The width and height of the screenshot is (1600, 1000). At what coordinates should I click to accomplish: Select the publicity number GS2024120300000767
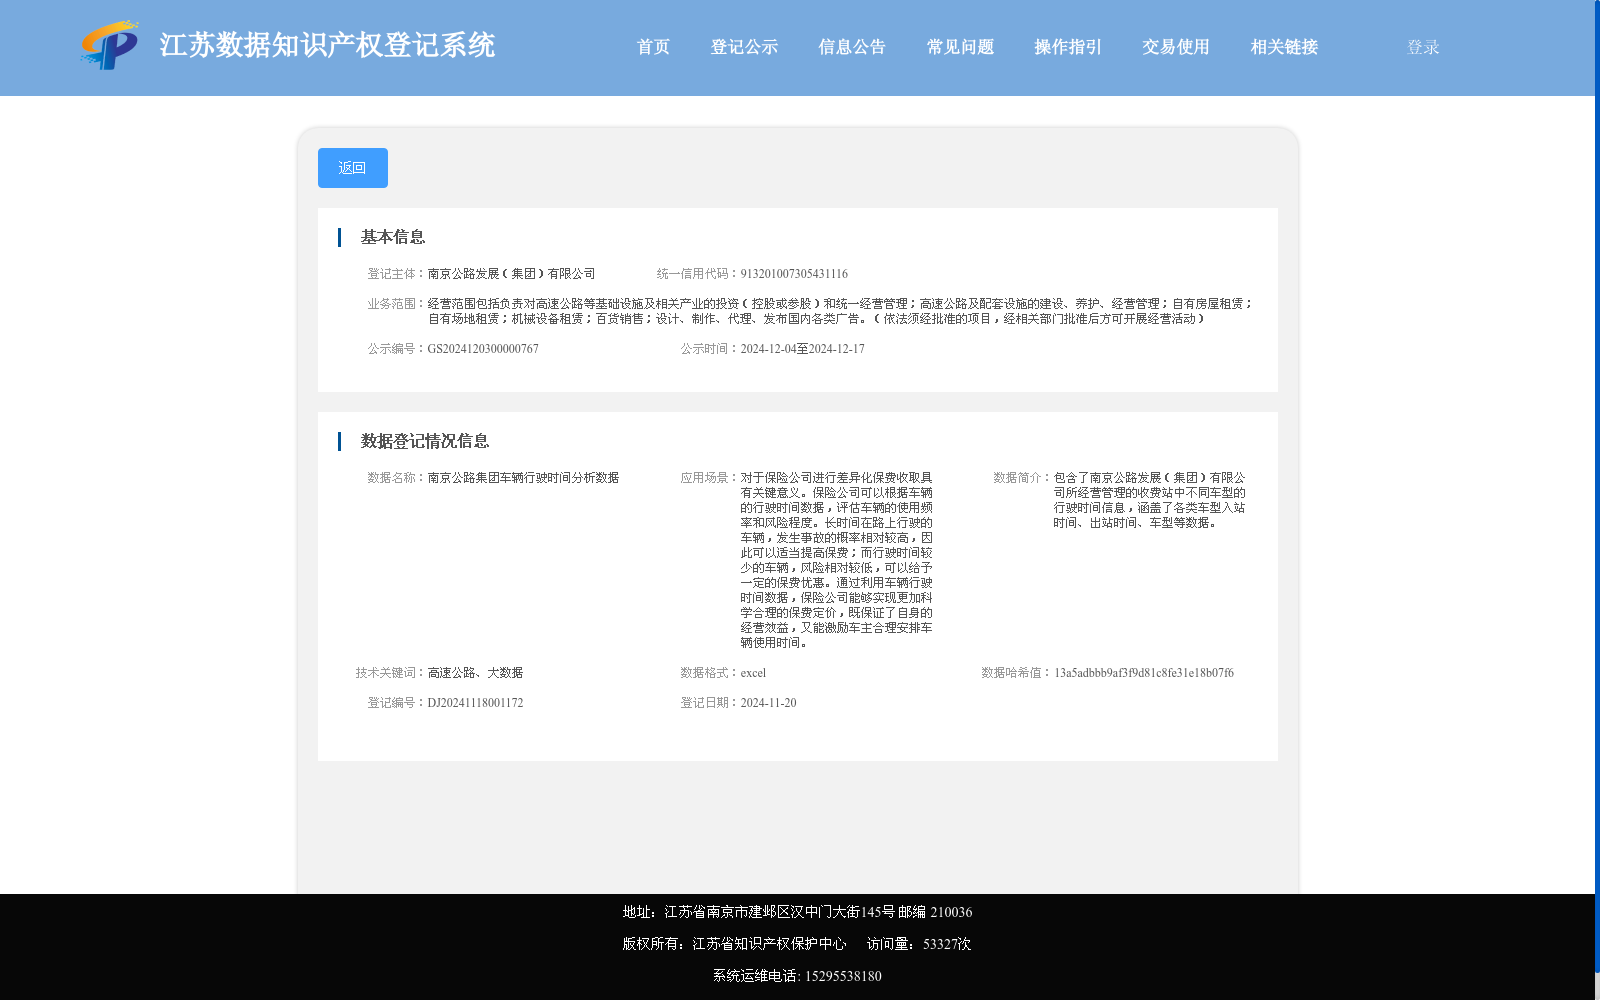coord(483,349)
